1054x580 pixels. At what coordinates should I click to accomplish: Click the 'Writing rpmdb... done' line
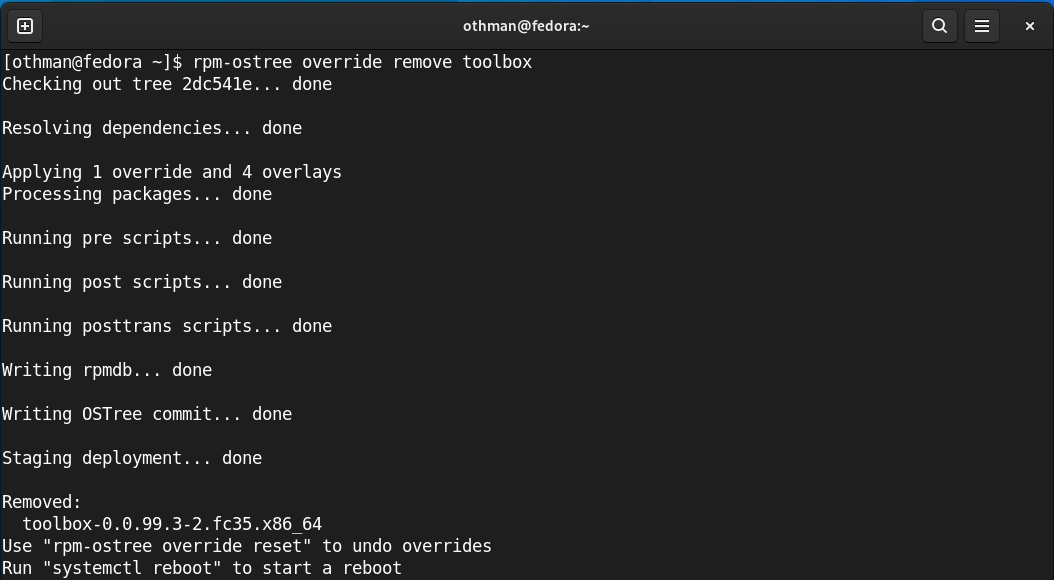(x=107, y=370)
